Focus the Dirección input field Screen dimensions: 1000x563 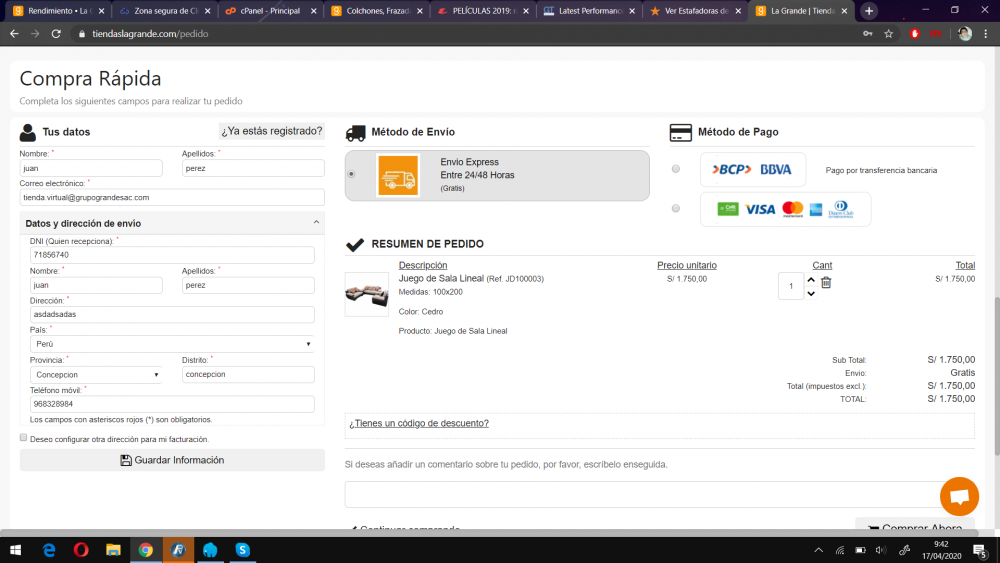172,314
